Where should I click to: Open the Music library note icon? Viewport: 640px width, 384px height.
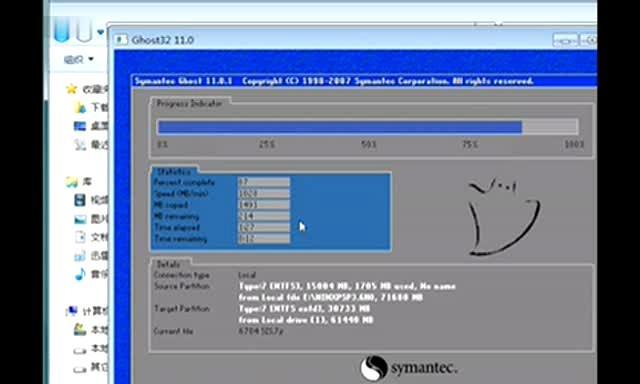[80, 274]
